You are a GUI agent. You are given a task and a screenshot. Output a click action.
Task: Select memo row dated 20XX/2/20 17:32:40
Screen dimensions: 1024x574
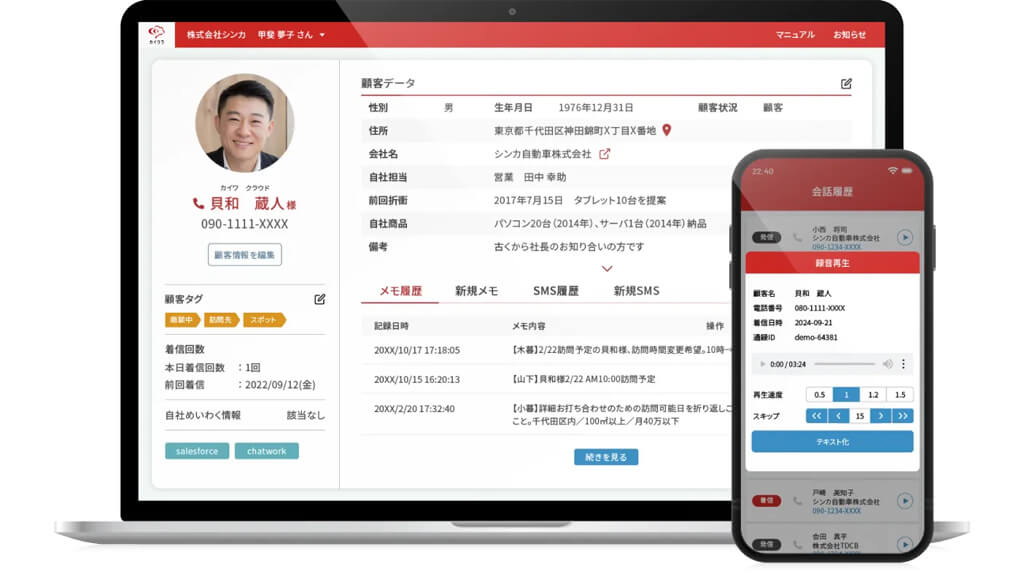(x=547, y=415)
